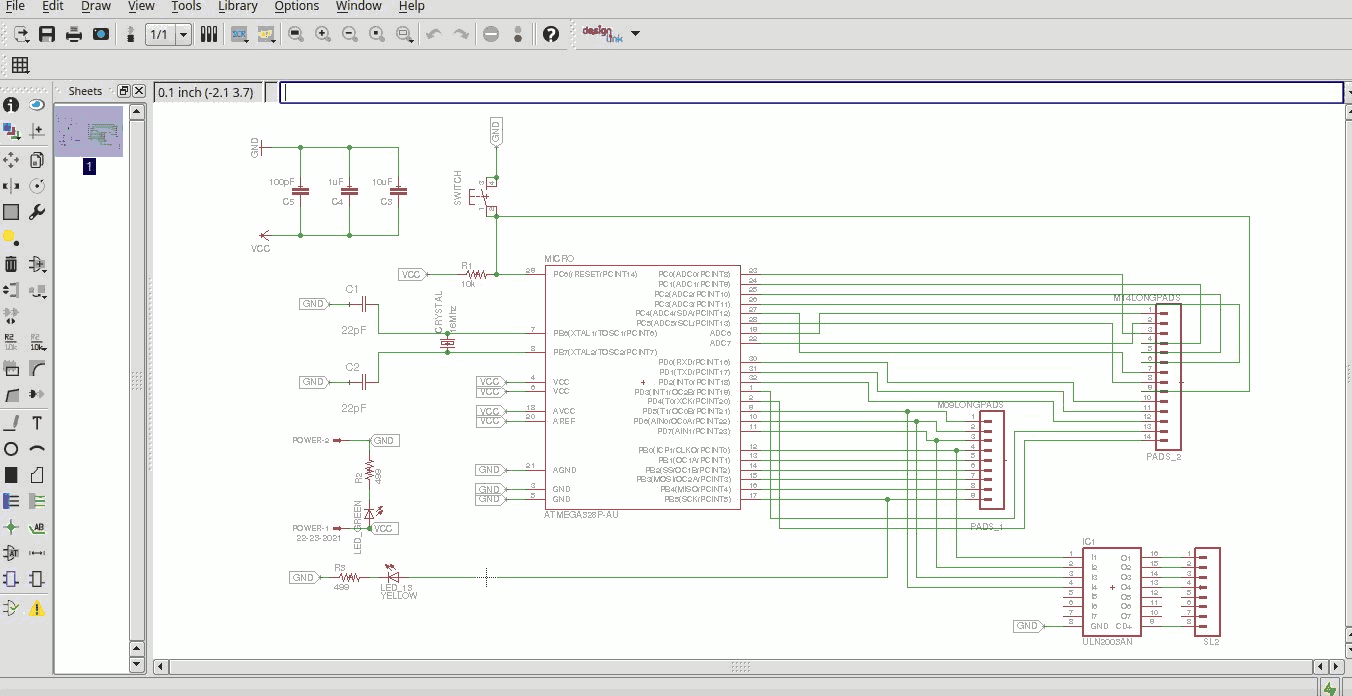Open the Draw menu

tap(96, 6)
